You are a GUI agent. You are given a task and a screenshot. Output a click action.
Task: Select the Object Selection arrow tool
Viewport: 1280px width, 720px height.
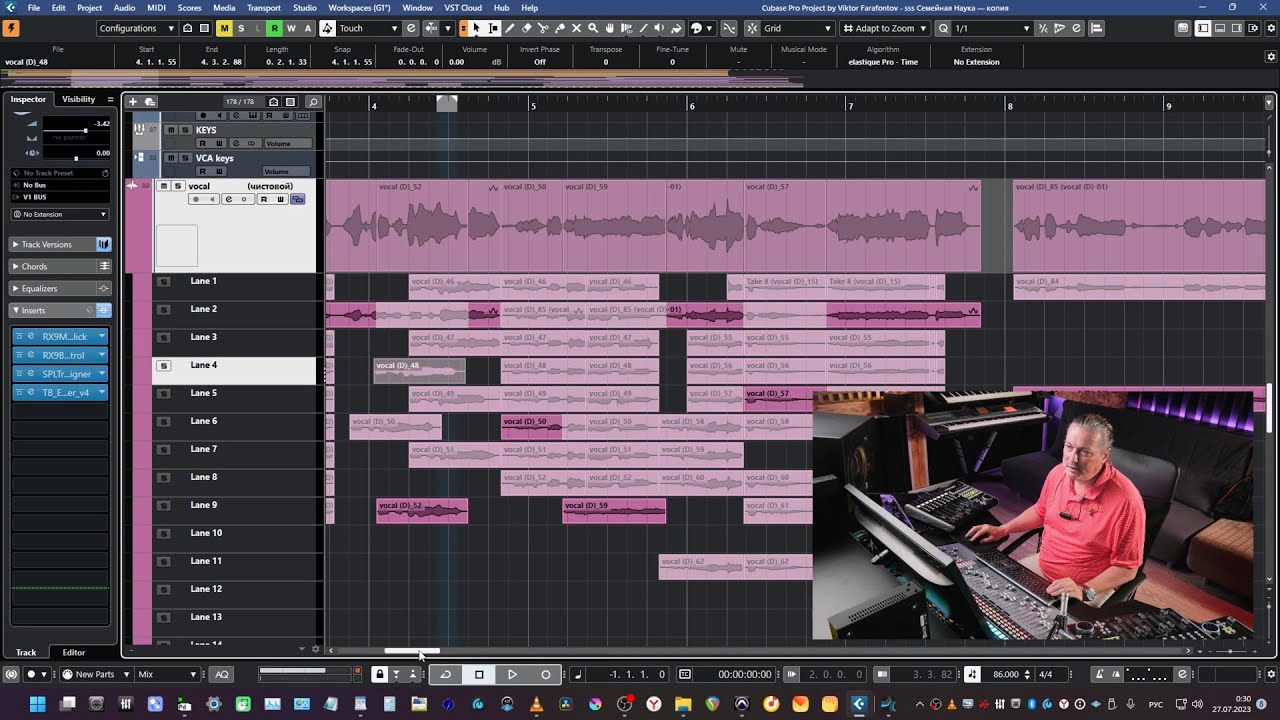pyautogui.click(x=476, y=28)
